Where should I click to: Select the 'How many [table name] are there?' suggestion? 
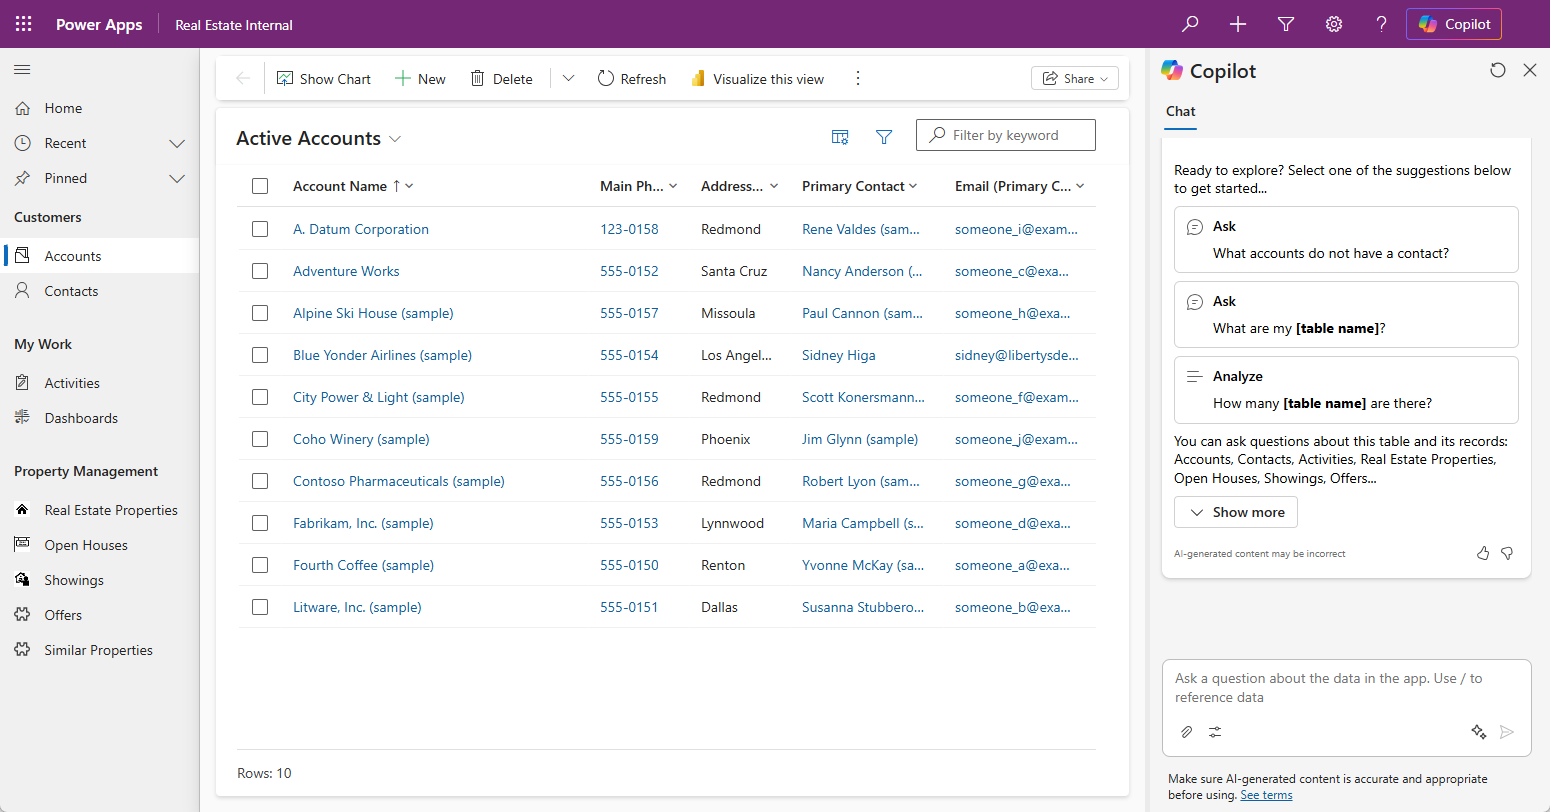click(x=1346, y=390)
